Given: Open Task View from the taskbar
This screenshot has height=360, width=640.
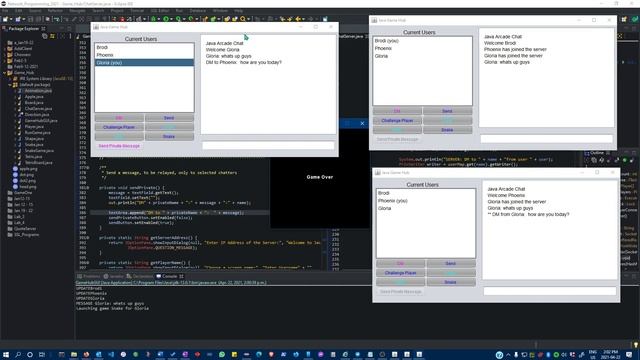Looking at the screenshot, I should pos(42,355).
